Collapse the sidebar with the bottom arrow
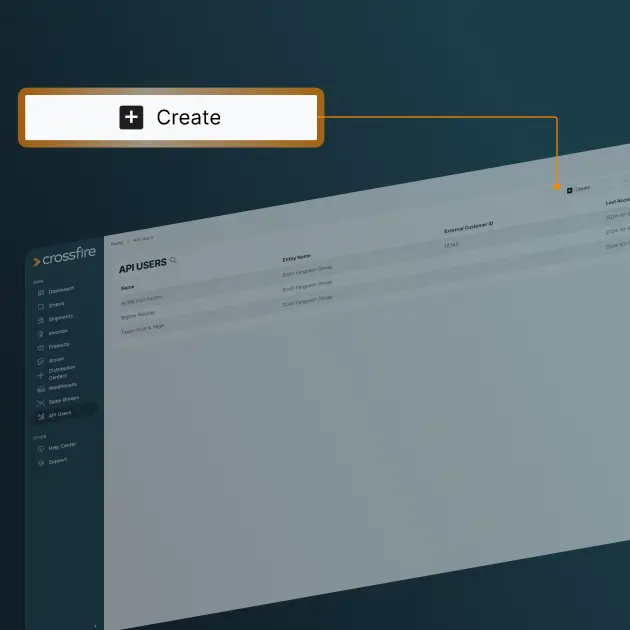 [x=96, y=625]
